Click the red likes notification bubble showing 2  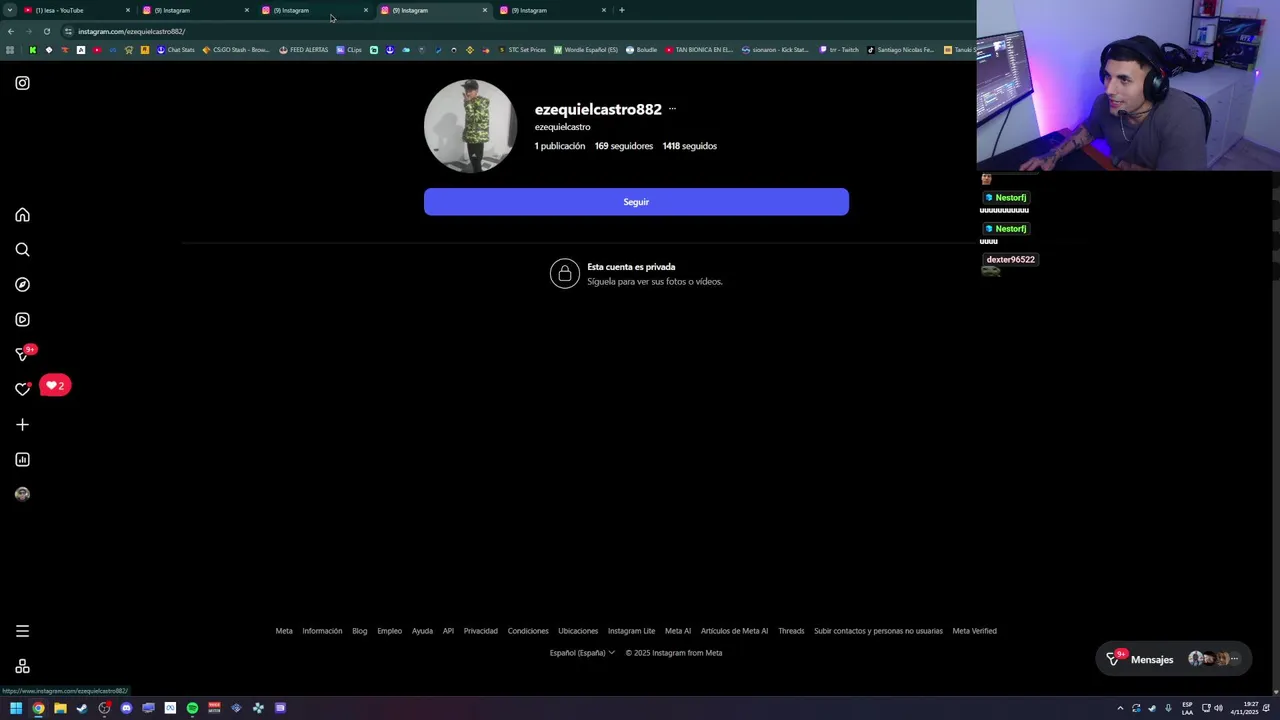pos(55,385)
